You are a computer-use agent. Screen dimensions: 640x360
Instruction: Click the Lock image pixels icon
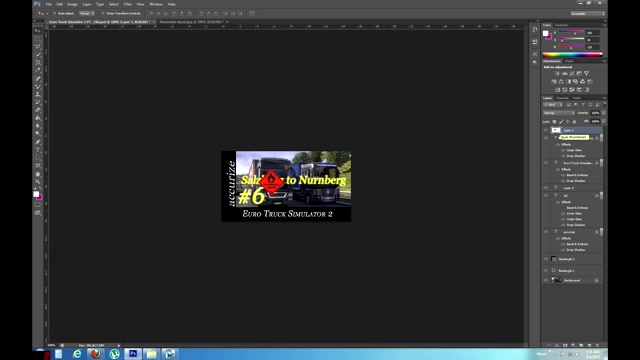tap(561, 122)
